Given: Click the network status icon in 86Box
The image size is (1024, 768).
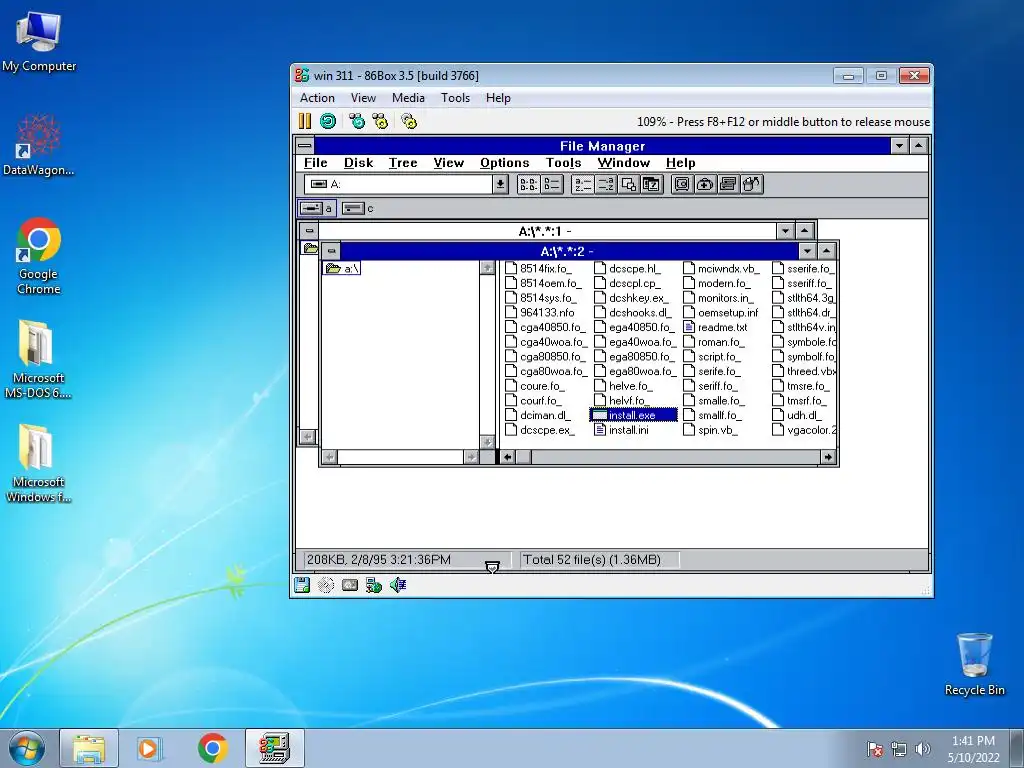Looking at the screenshot, I should (374, 585).
